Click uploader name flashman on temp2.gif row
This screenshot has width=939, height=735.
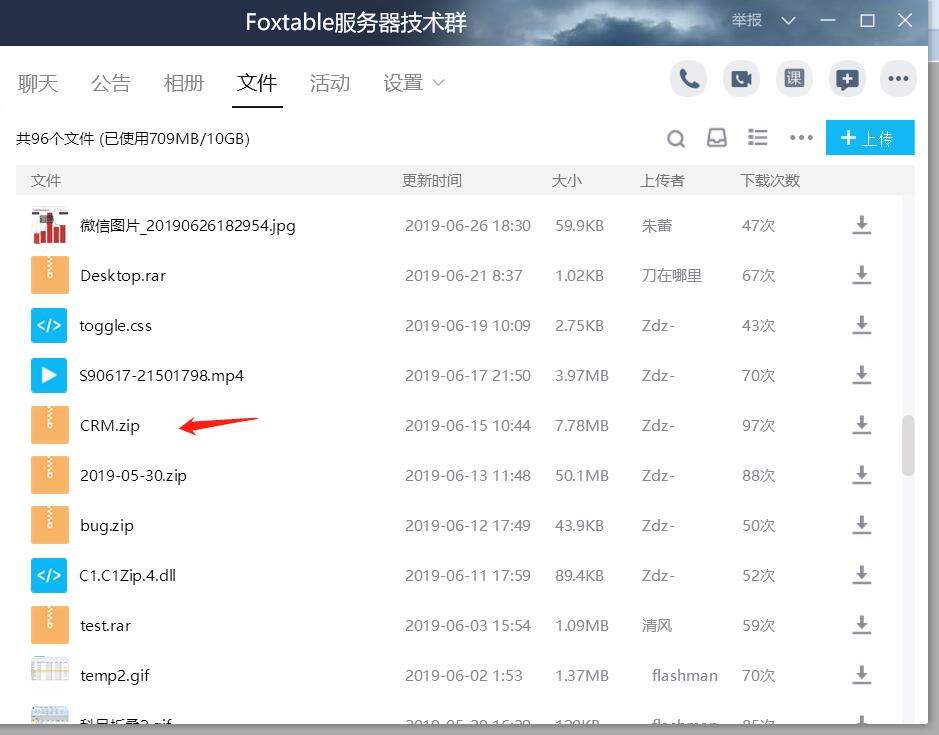[x=684, y=676]
